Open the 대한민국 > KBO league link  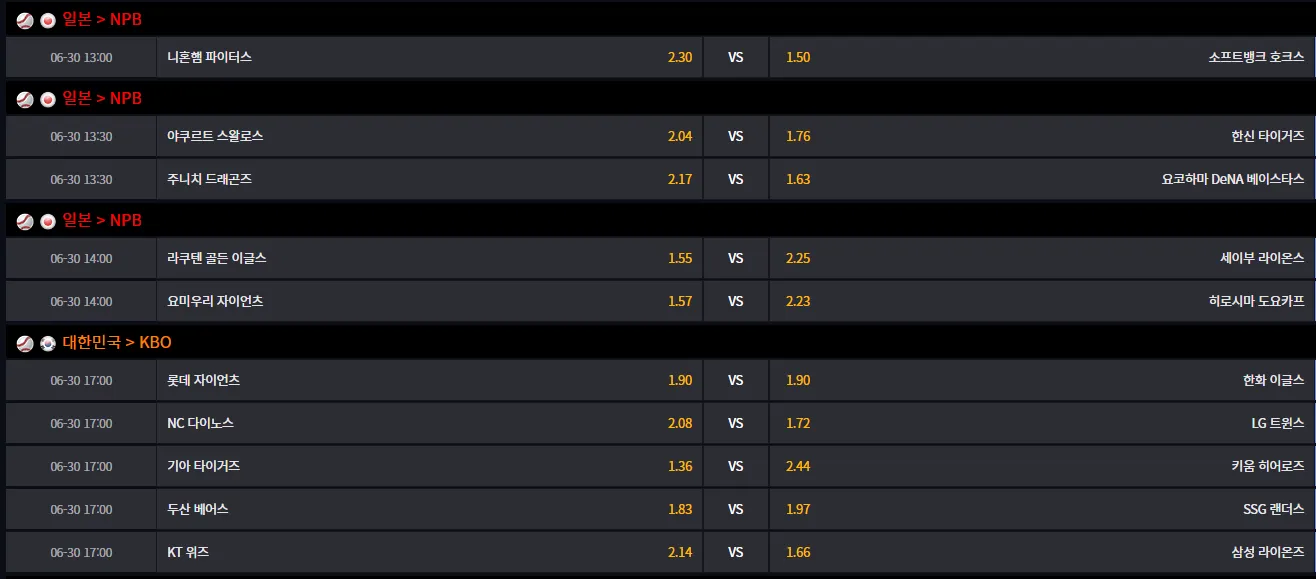point(117,343)
